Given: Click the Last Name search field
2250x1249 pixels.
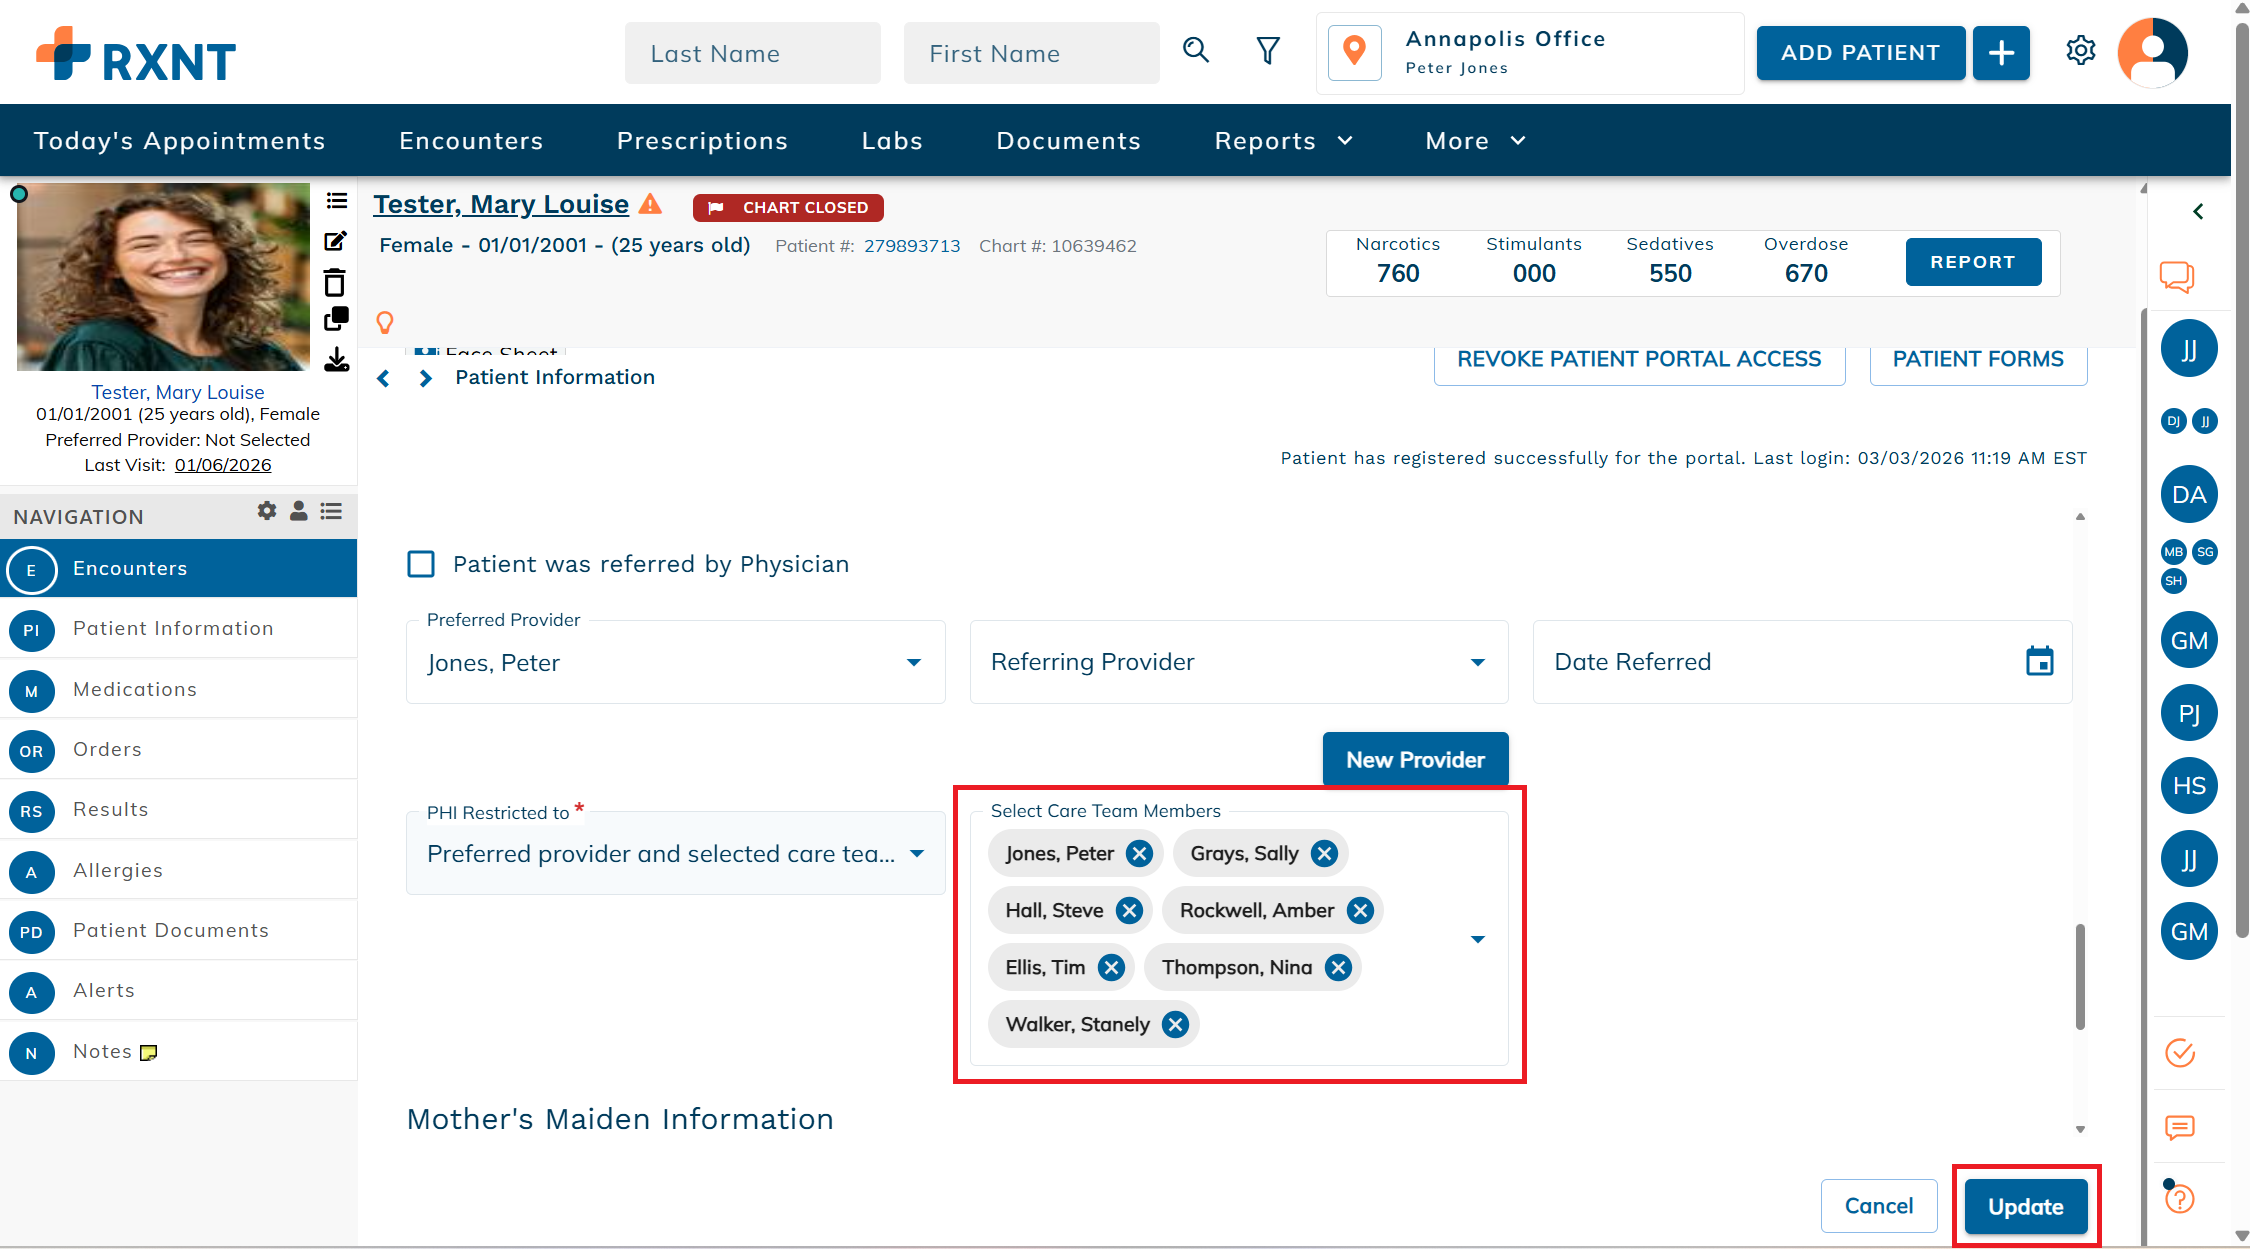Looking at the screenshot, I should [x=752, y=54].
